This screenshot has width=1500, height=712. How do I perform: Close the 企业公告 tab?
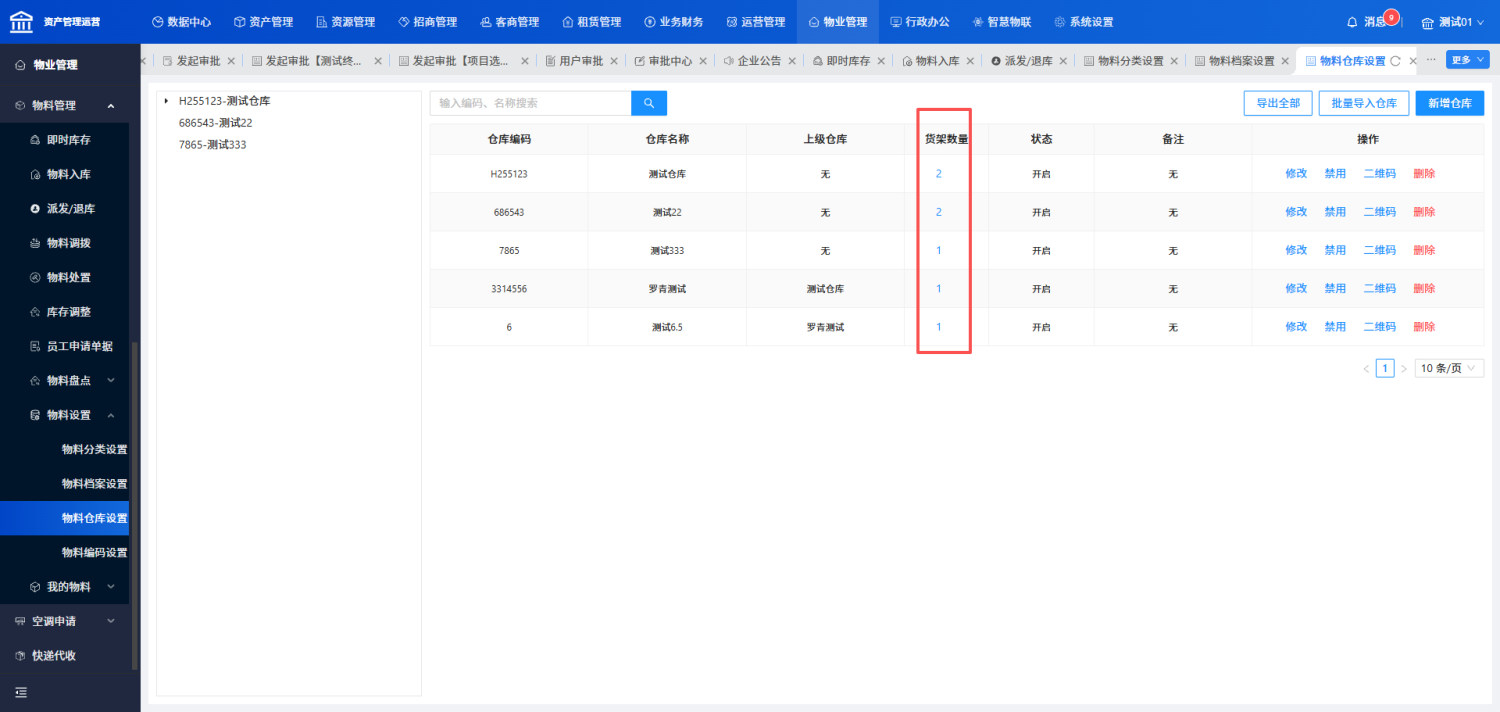pos(792,61)
